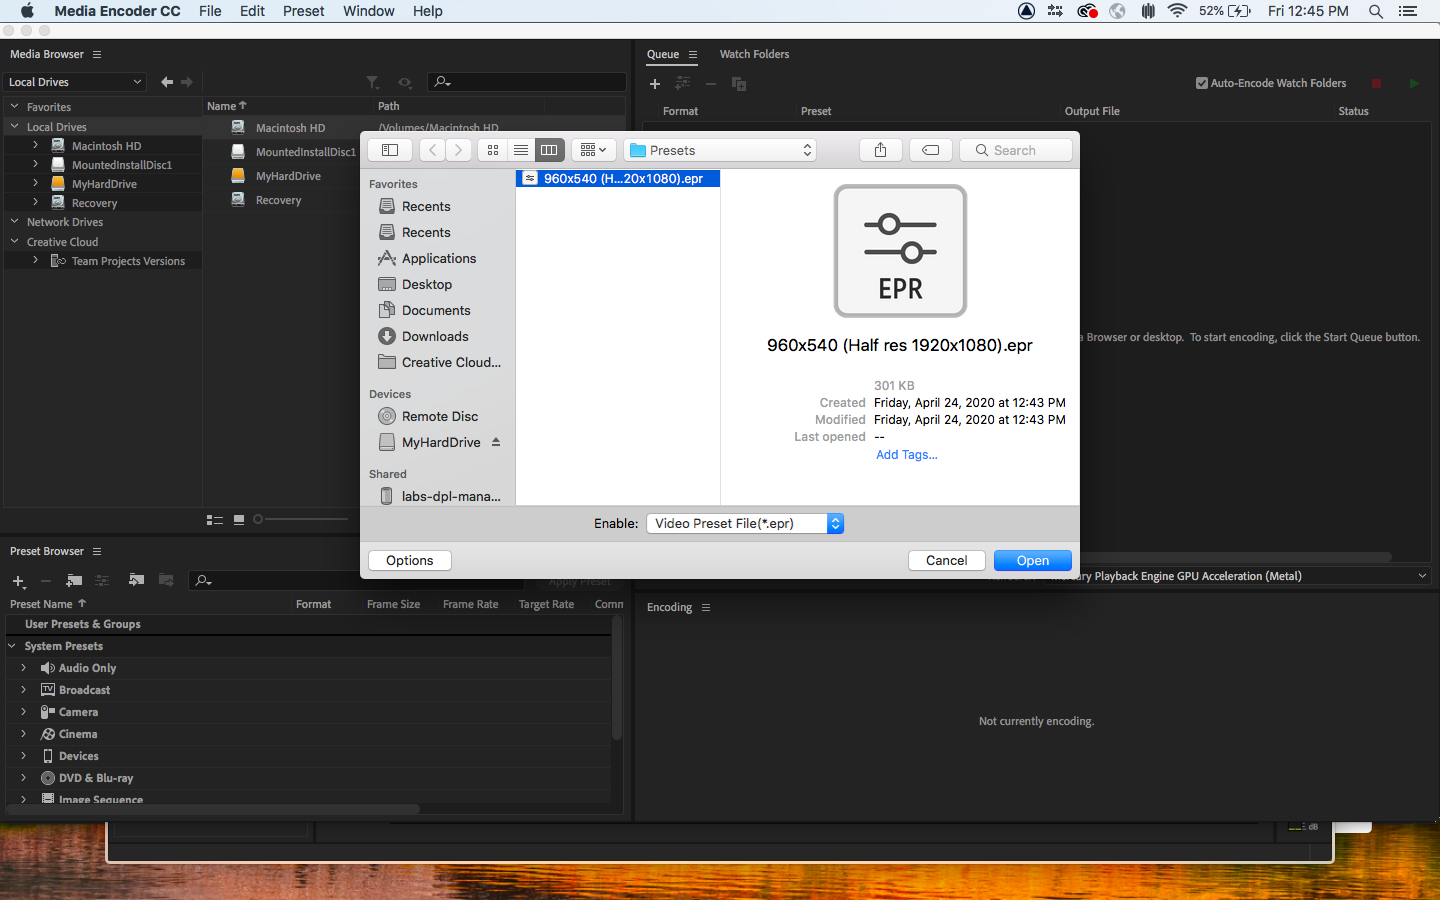The width and height of the screenshot is (1440, 900).
Task: Click Media Browser file type filter icon
Action: (373, 82)
